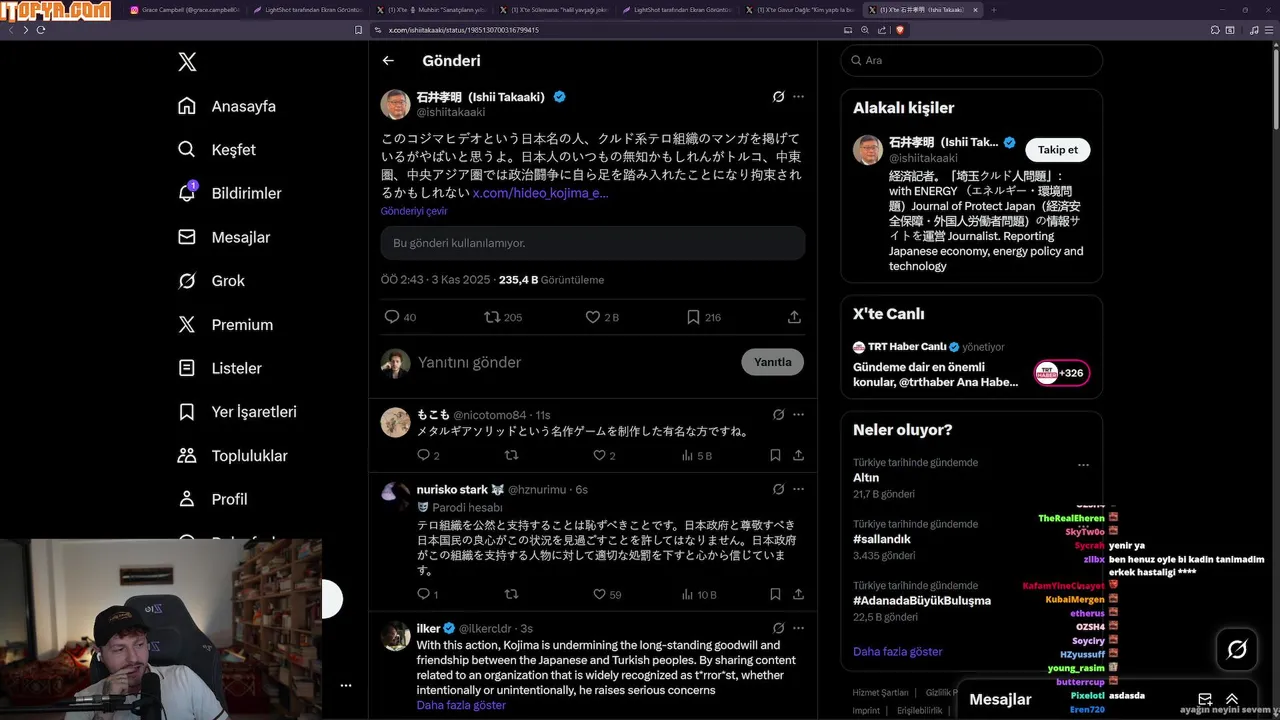Go to Anasayfa in the sidebar
Screen dimensions: 1280x720
coord(227,106)
